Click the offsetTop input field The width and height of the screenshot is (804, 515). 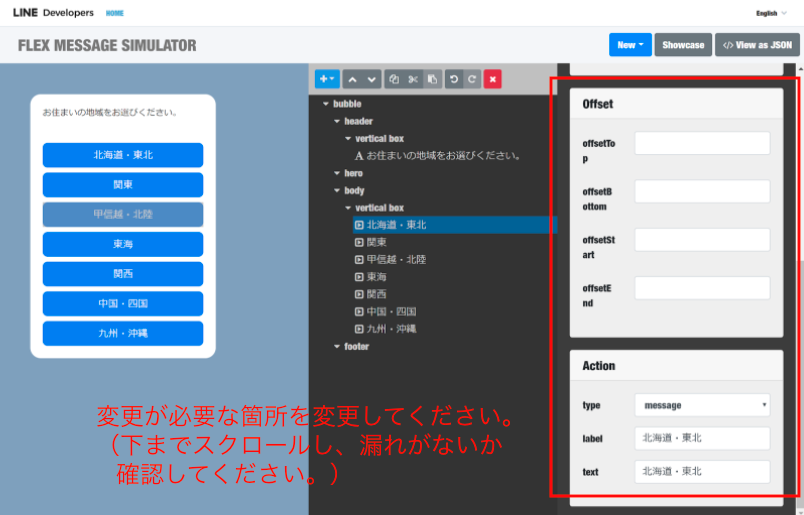(x=702, y=143)
